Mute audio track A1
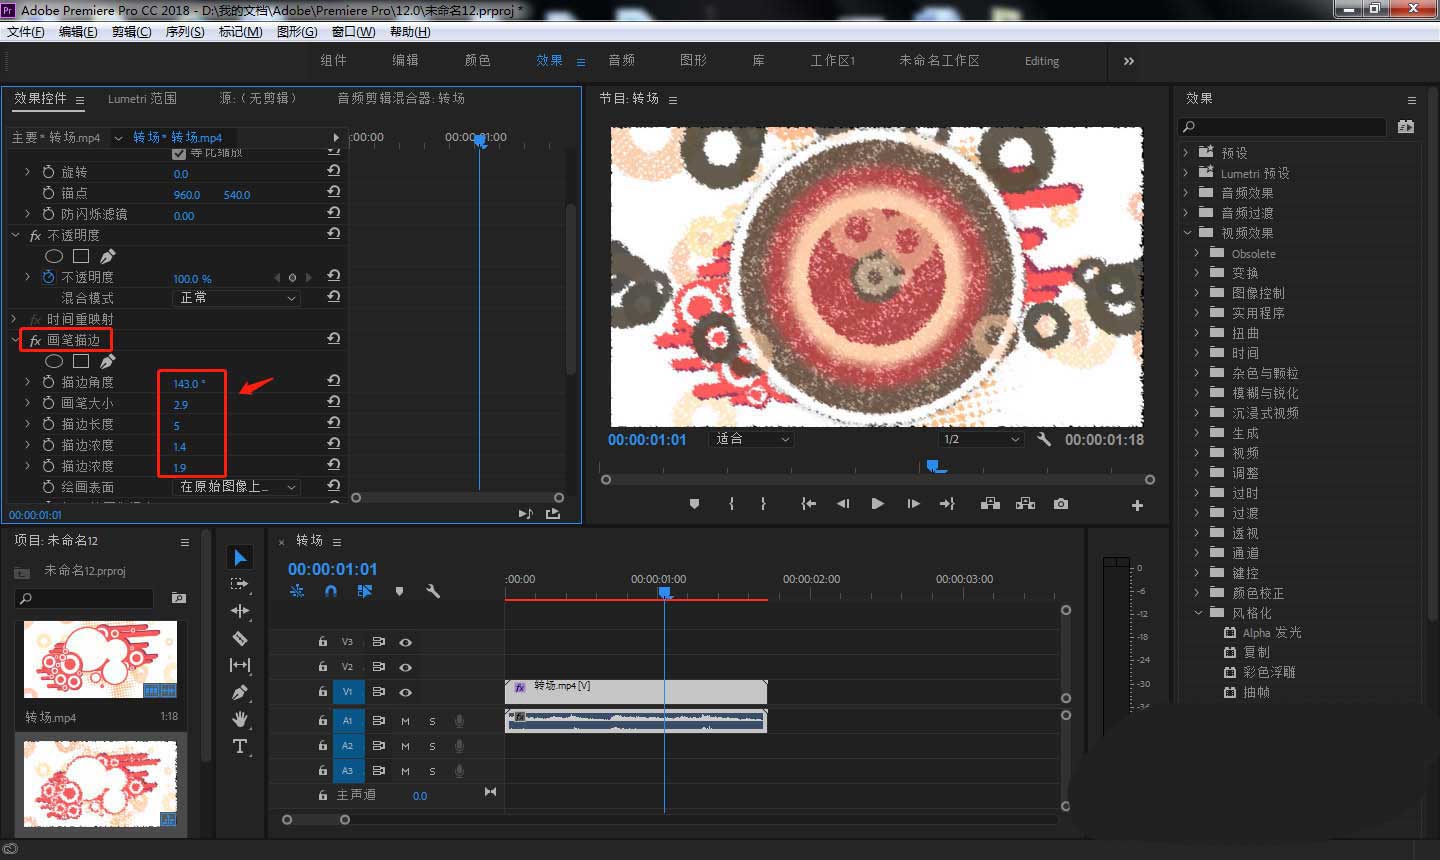Image resolution: width=1440 pixels, height=860 pixels. point(405,720)
